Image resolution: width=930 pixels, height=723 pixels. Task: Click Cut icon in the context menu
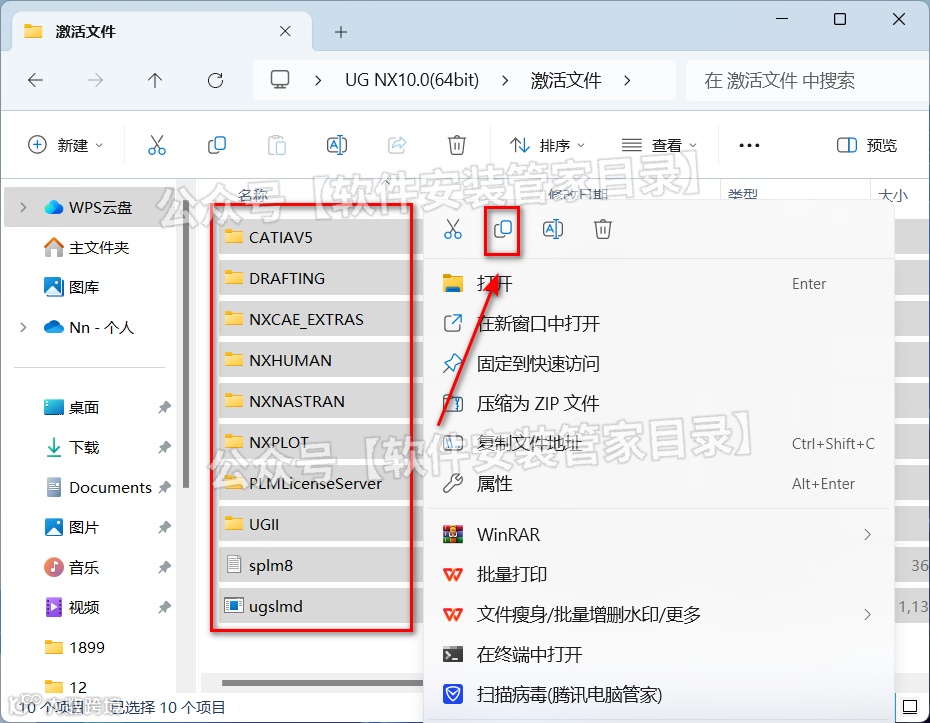(453, 230)
